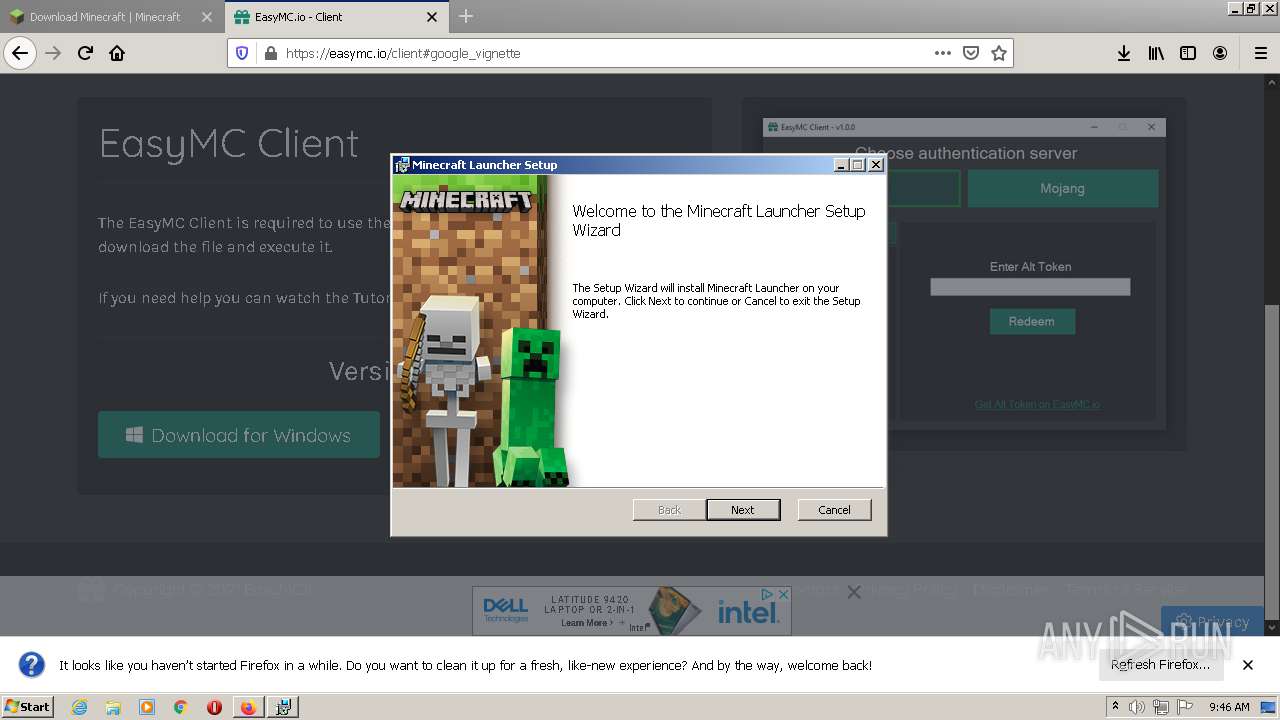Image resolution: width=1280 pixels, height=720 pixels.
Task: Open Opera from taskbar
Action: [214, 707]
